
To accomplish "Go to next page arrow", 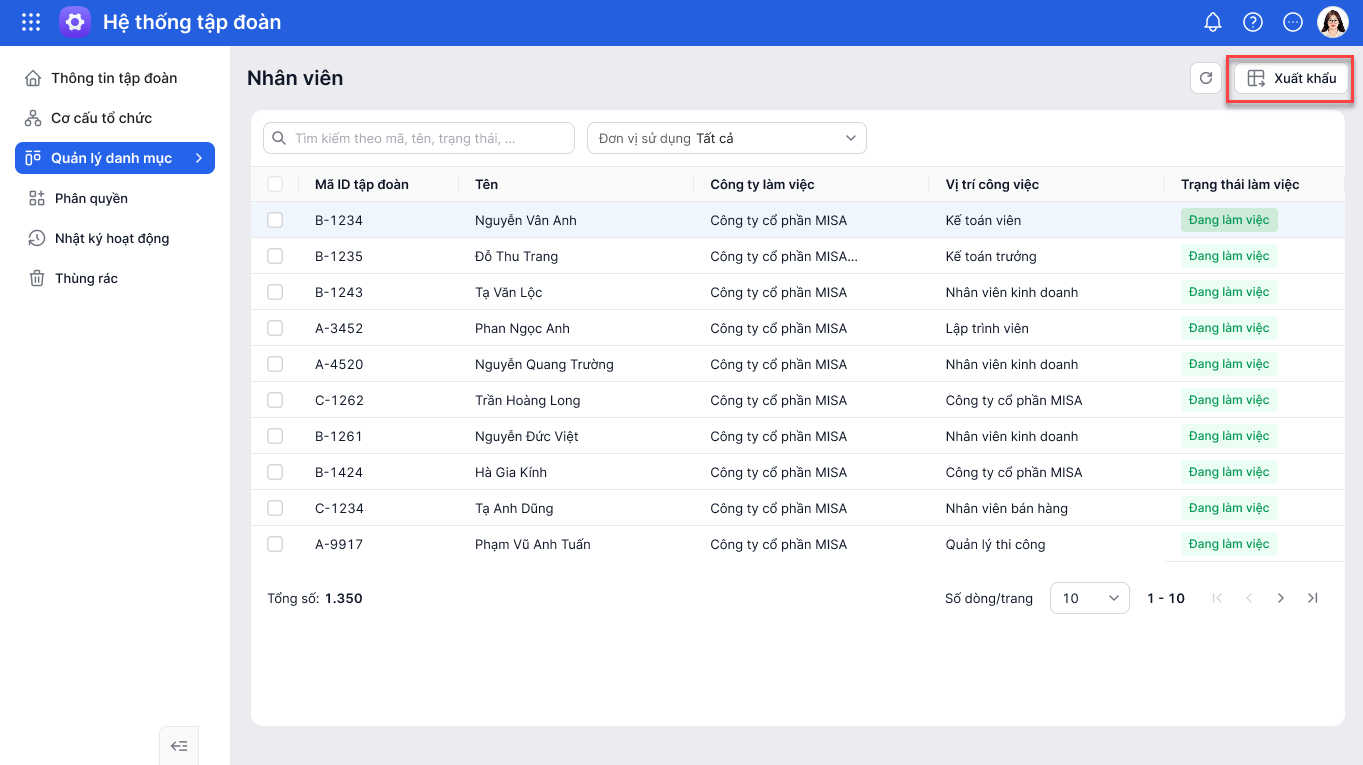I will pyautogui.click(x=1281, y=598).
